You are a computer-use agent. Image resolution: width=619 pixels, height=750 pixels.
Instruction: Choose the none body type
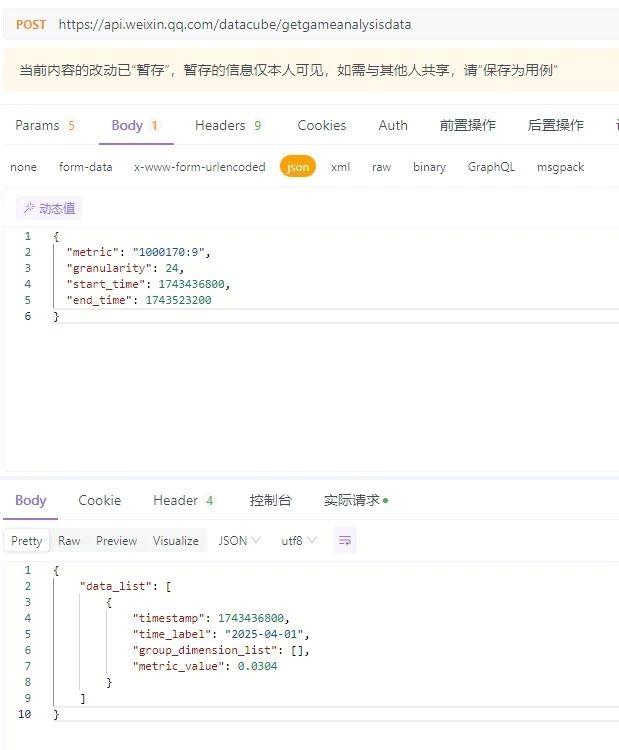(x=23, y=167)
